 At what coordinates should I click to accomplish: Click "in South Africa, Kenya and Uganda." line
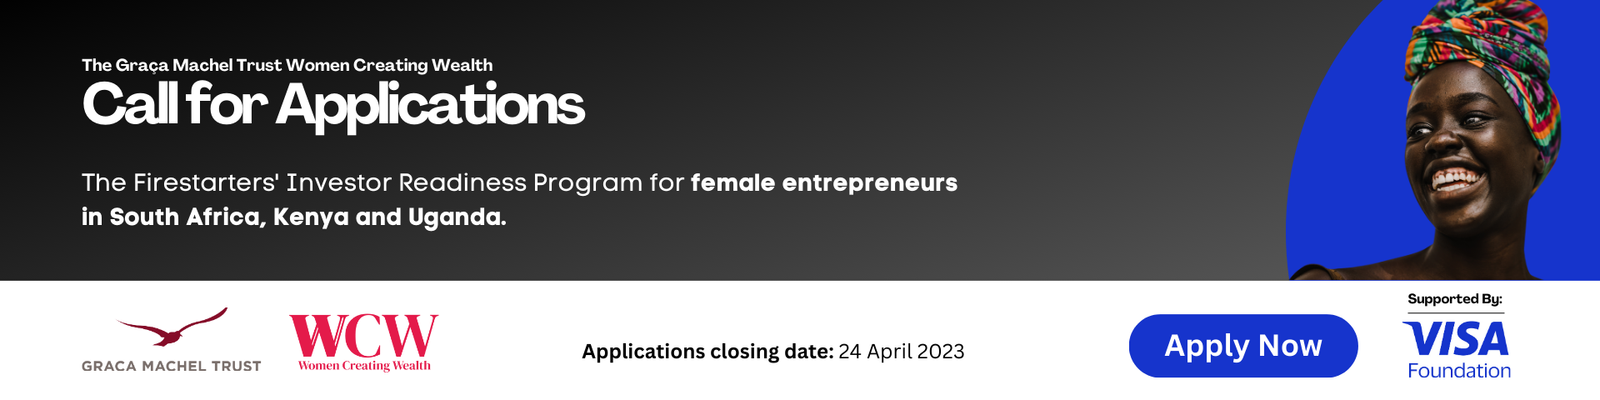click(294, 217)
